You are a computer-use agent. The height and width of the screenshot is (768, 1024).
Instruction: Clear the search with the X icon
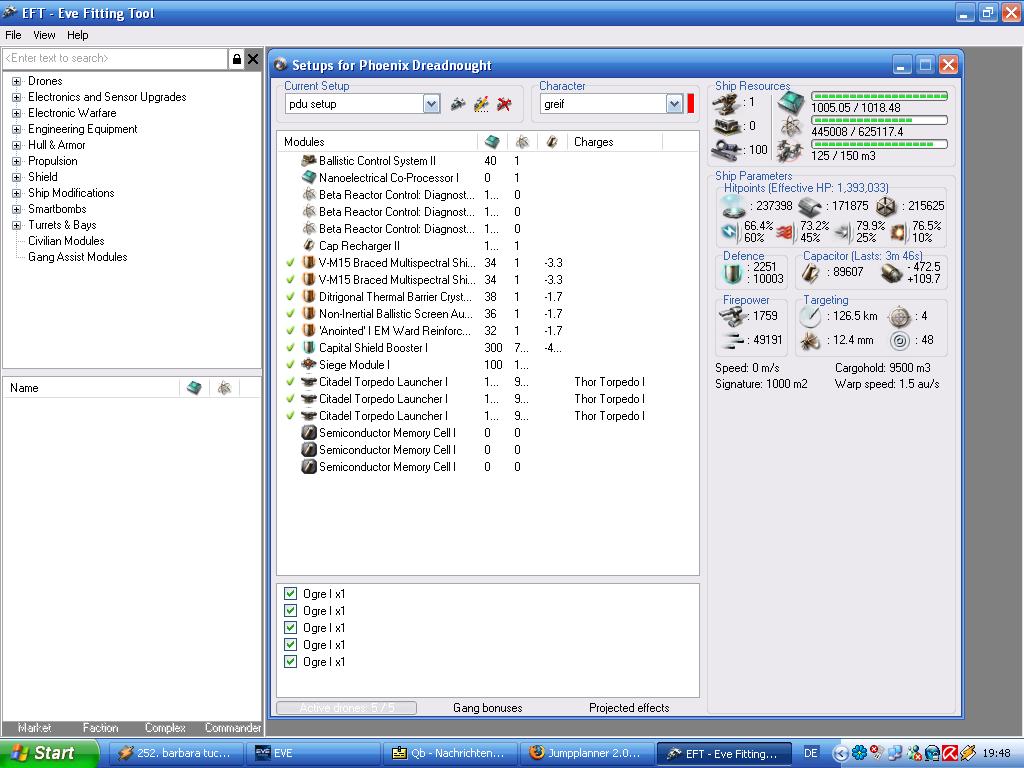coord(253,59)
